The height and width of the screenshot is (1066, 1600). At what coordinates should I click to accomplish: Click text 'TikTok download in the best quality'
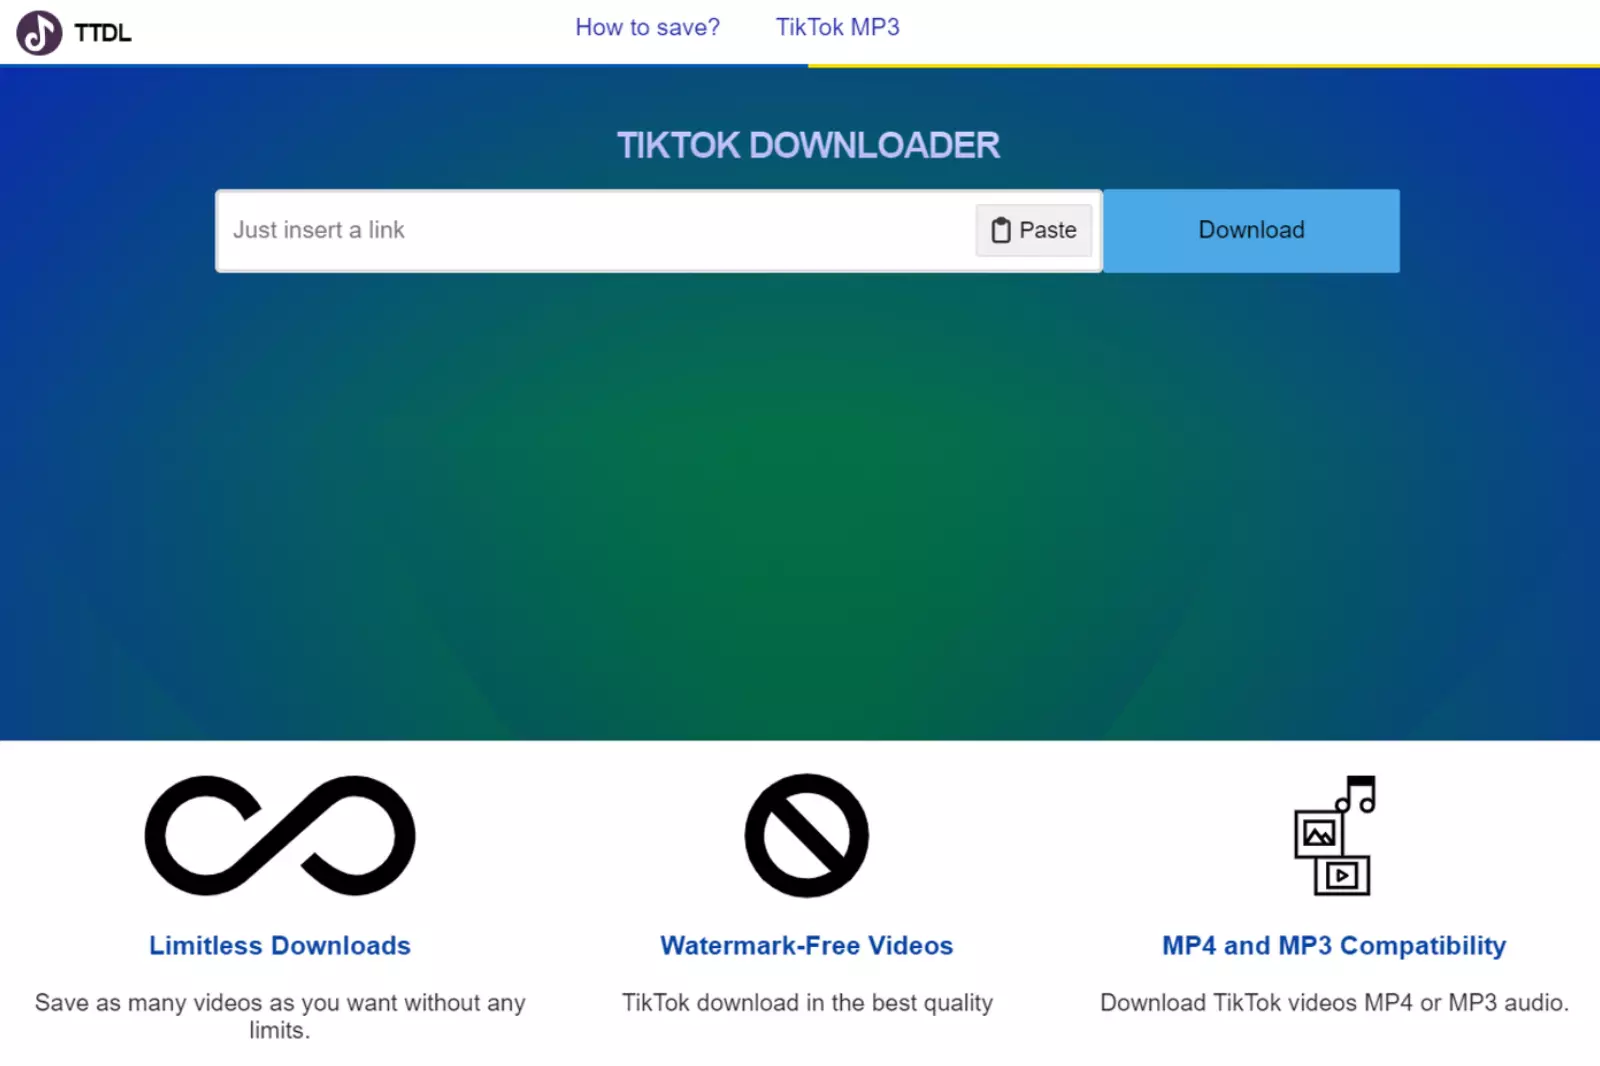coord(808,1002)
